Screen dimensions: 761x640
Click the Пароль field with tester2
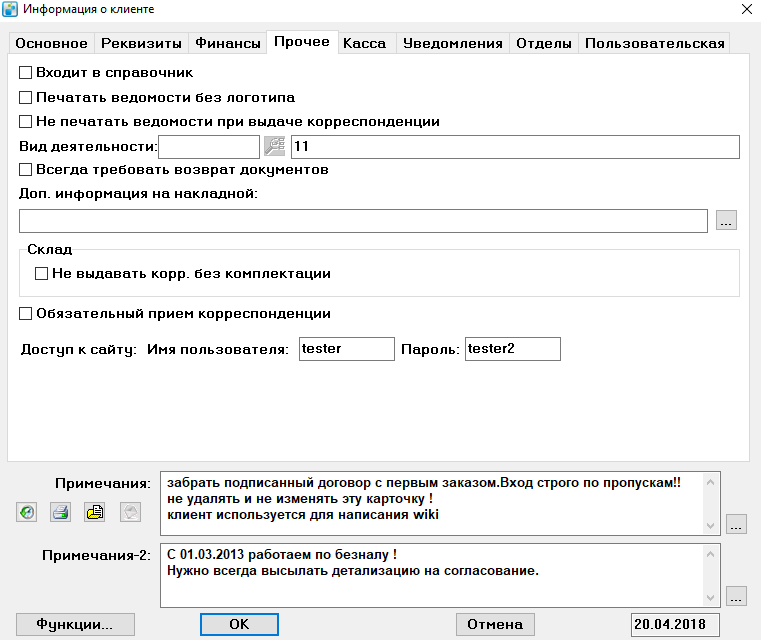[x=513, y=349]
